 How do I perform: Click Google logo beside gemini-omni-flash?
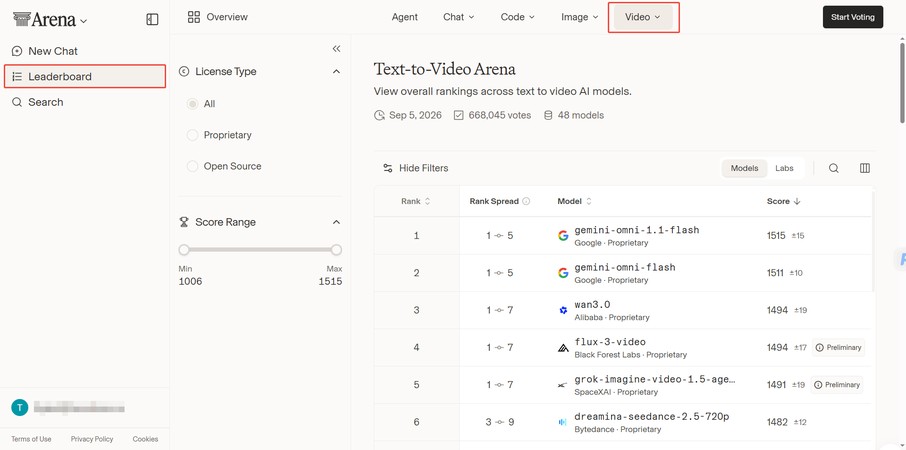click(563, 273)
